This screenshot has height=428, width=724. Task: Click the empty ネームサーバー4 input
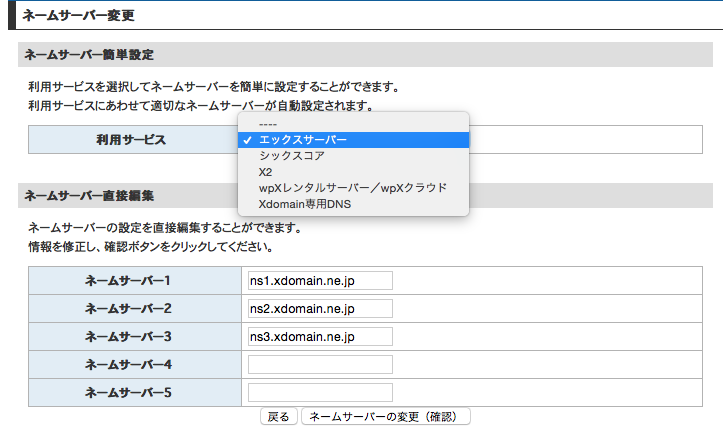pos(320,364)
